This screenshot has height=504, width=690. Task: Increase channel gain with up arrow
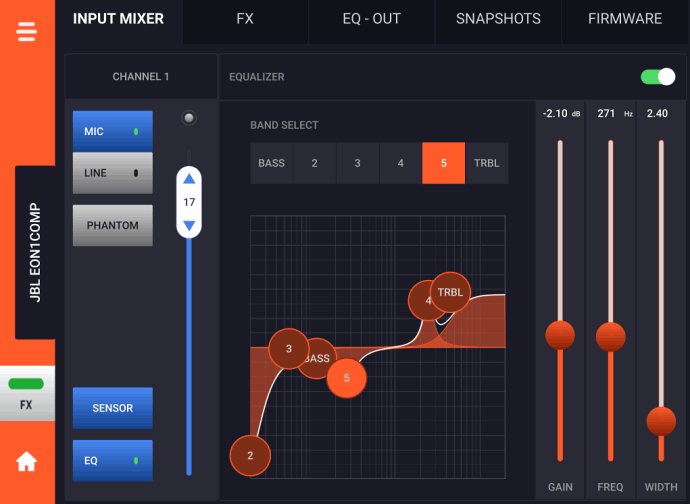point(189,180)
